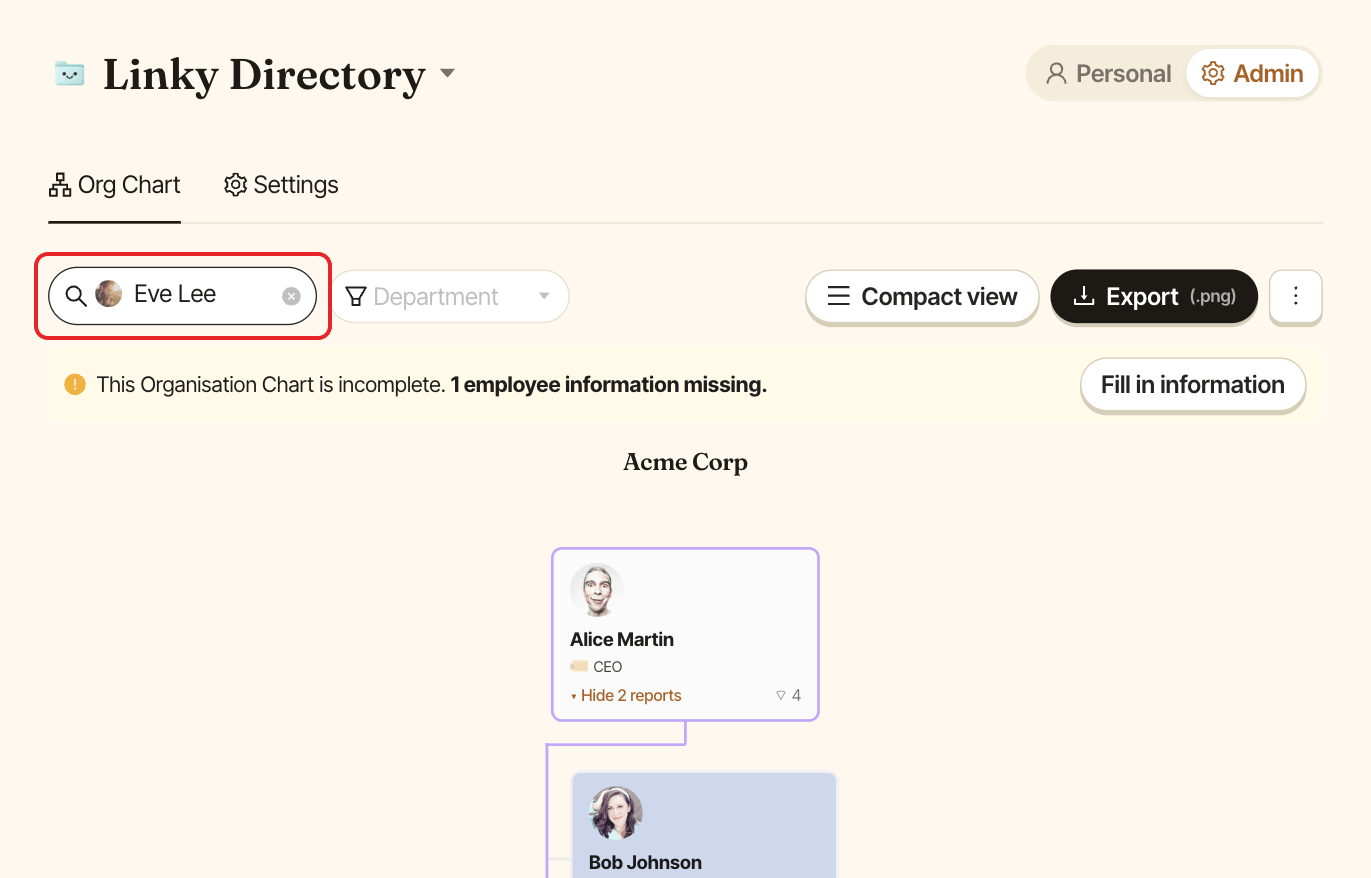Image resolution: width=1371 pixels, height=878 pixels.
Task: Click the Linky Directory folder mascot icon
Action: point(70,73)
